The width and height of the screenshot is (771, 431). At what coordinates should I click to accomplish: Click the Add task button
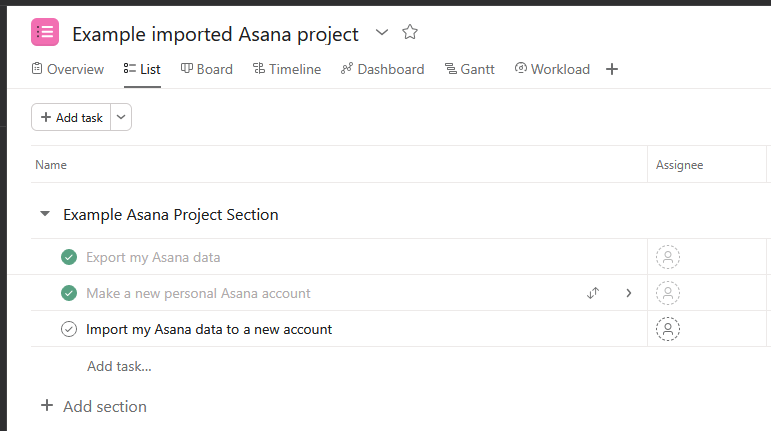point(71,117)
